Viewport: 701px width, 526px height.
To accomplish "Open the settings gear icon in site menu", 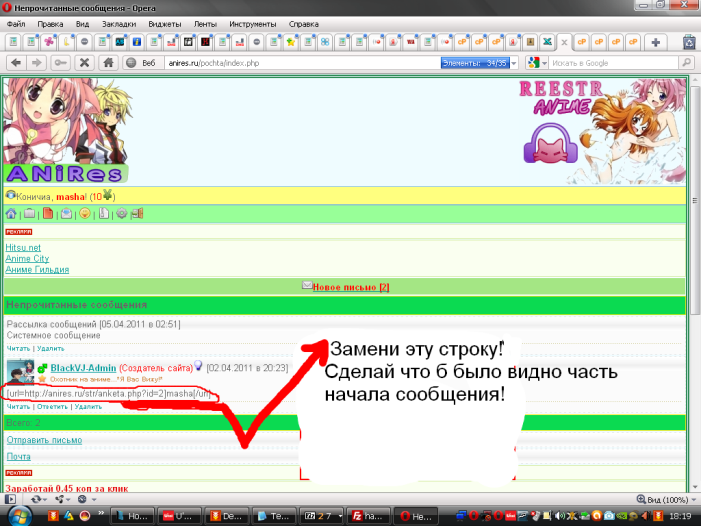I will click(x=122, y=214).
